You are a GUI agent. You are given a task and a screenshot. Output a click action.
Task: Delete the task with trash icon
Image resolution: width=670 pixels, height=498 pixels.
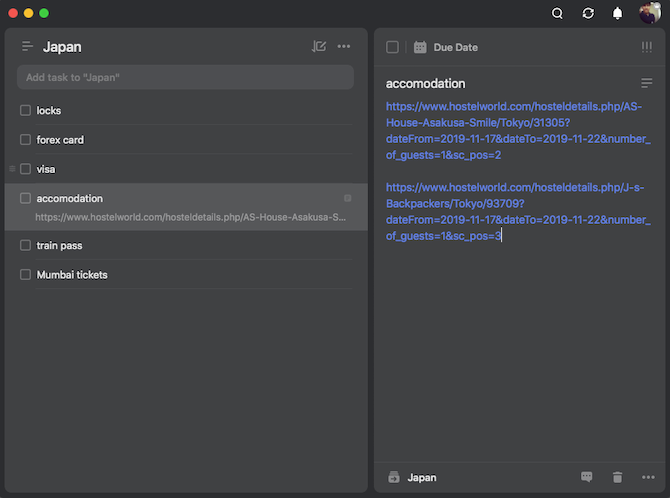point(617,477)
